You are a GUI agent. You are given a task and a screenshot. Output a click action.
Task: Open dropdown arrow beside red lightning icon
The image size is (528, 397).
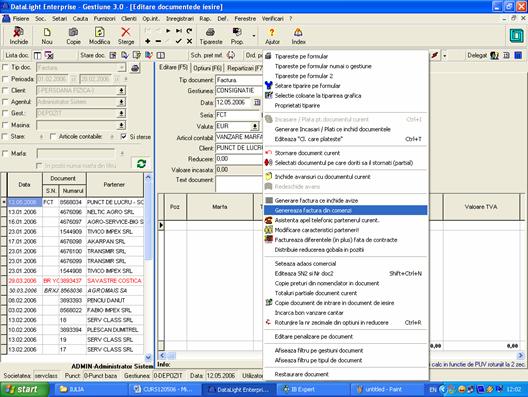[x=444, y=56]
